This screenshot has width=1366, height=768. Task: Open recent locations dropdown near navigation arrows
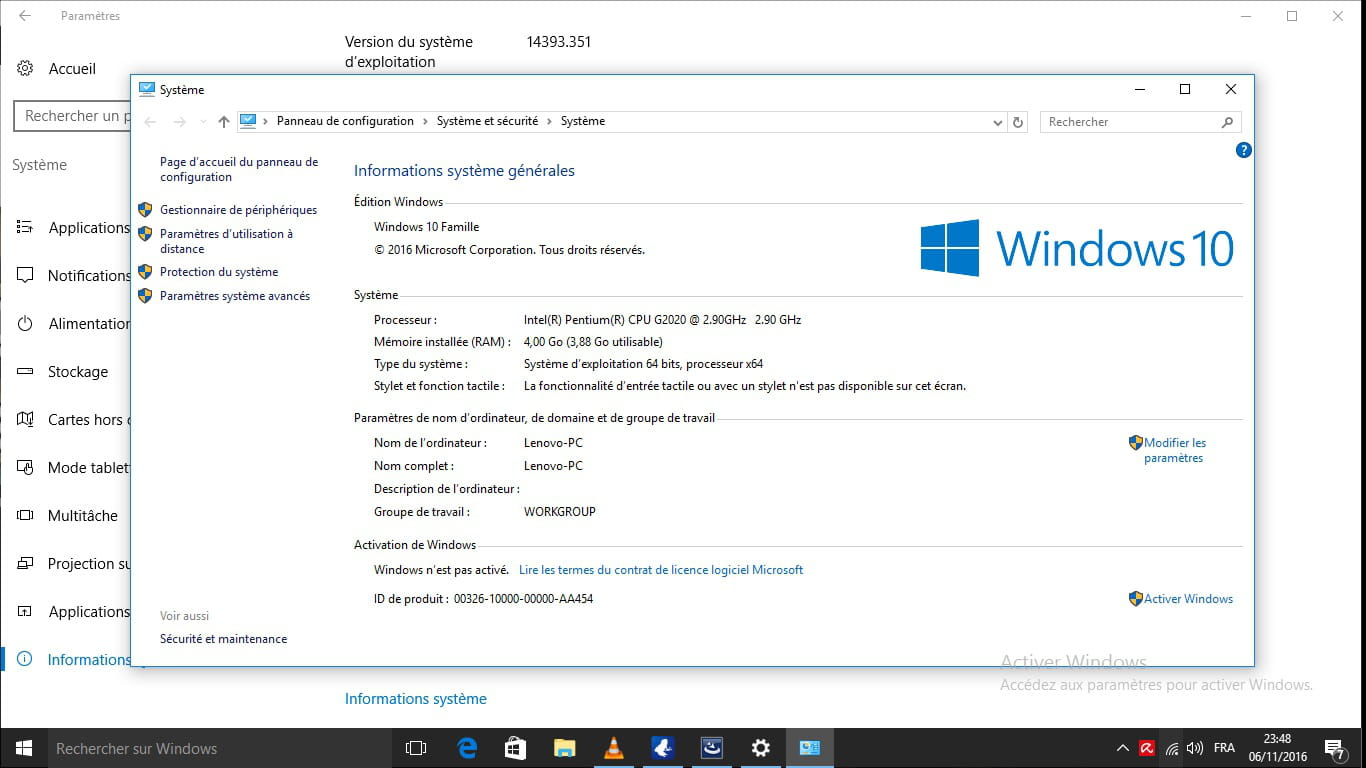pos(203,122)
